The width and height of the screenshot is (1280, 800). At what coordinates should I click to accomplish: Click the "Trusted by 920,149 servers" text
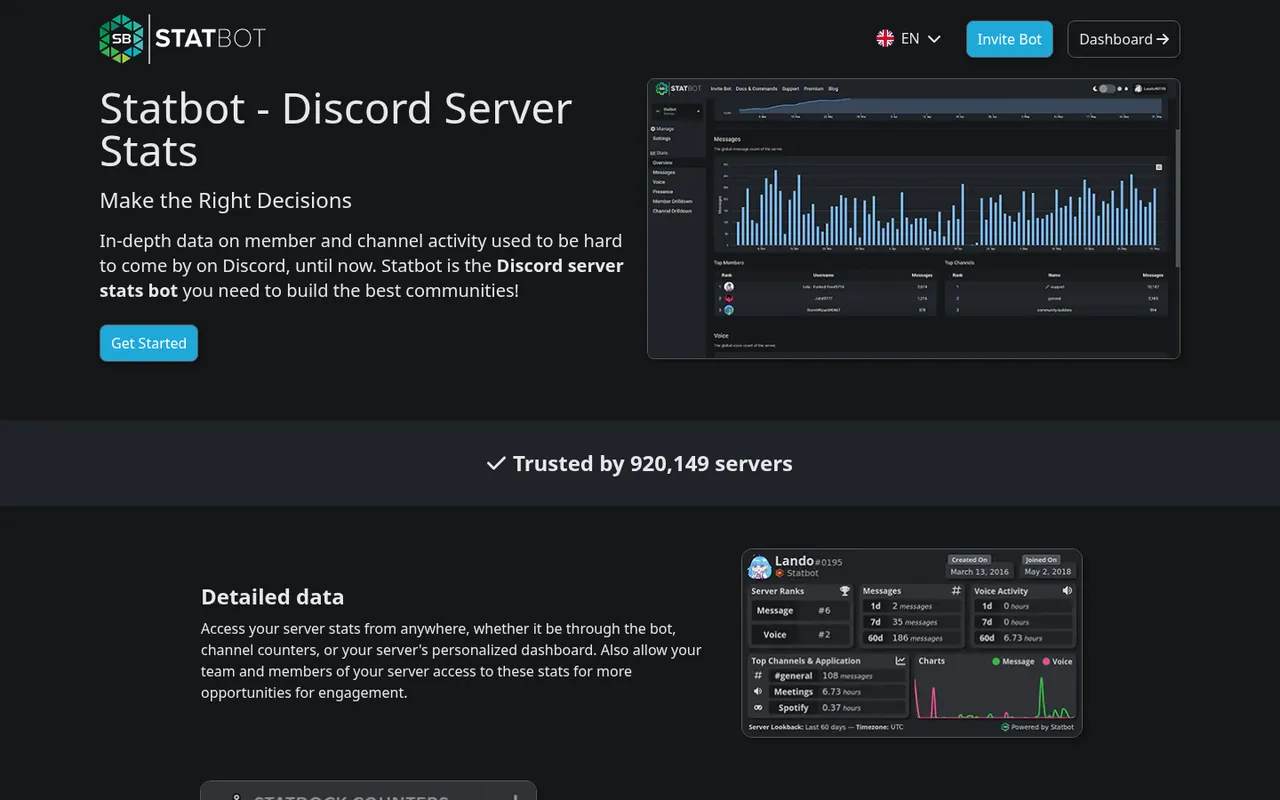point(653,463)
